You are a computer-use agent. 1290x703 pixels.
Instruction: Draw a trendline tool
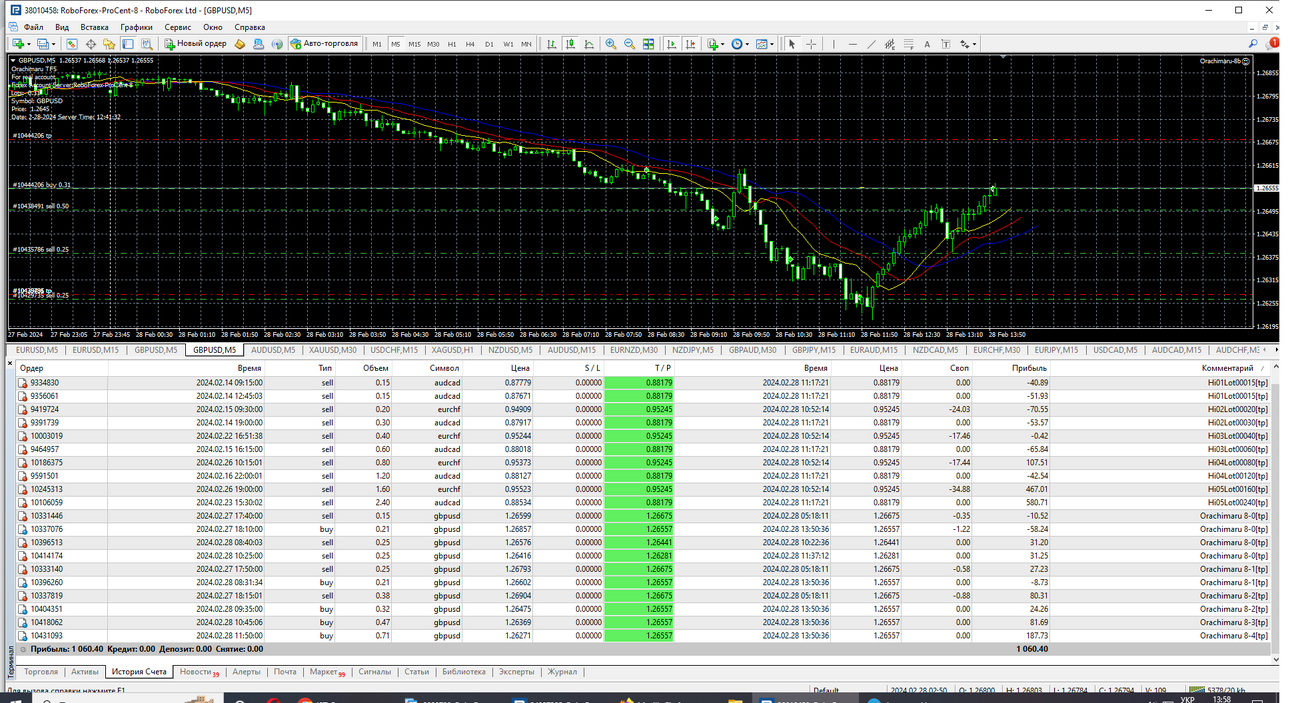point(871,44)
